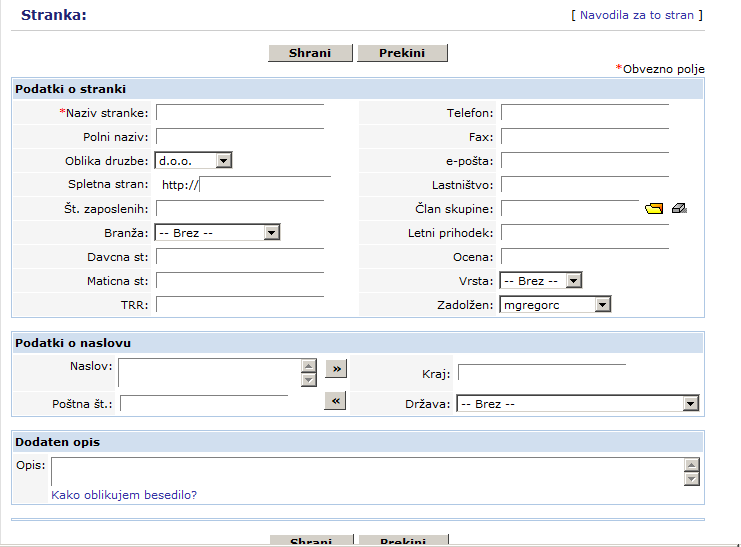Clear Član skupine with eraser icon
Image resolution: width=741 pixels, height=547 pixels.
pos(680,209)
